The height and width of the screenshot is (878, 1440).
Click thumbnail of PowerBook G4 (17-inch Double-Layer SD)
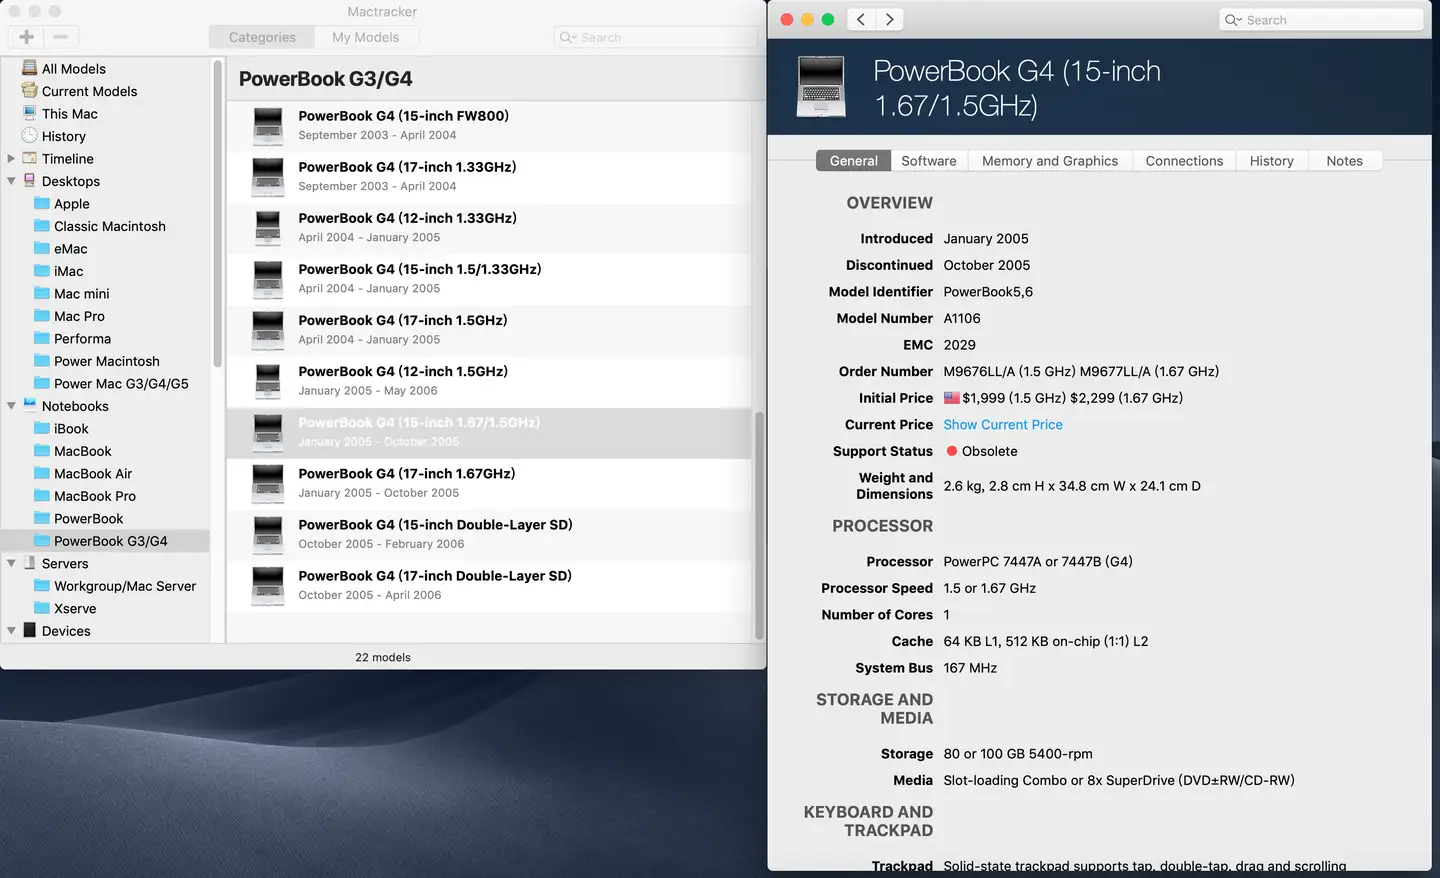pyautogui.click(x=268, y=585)
